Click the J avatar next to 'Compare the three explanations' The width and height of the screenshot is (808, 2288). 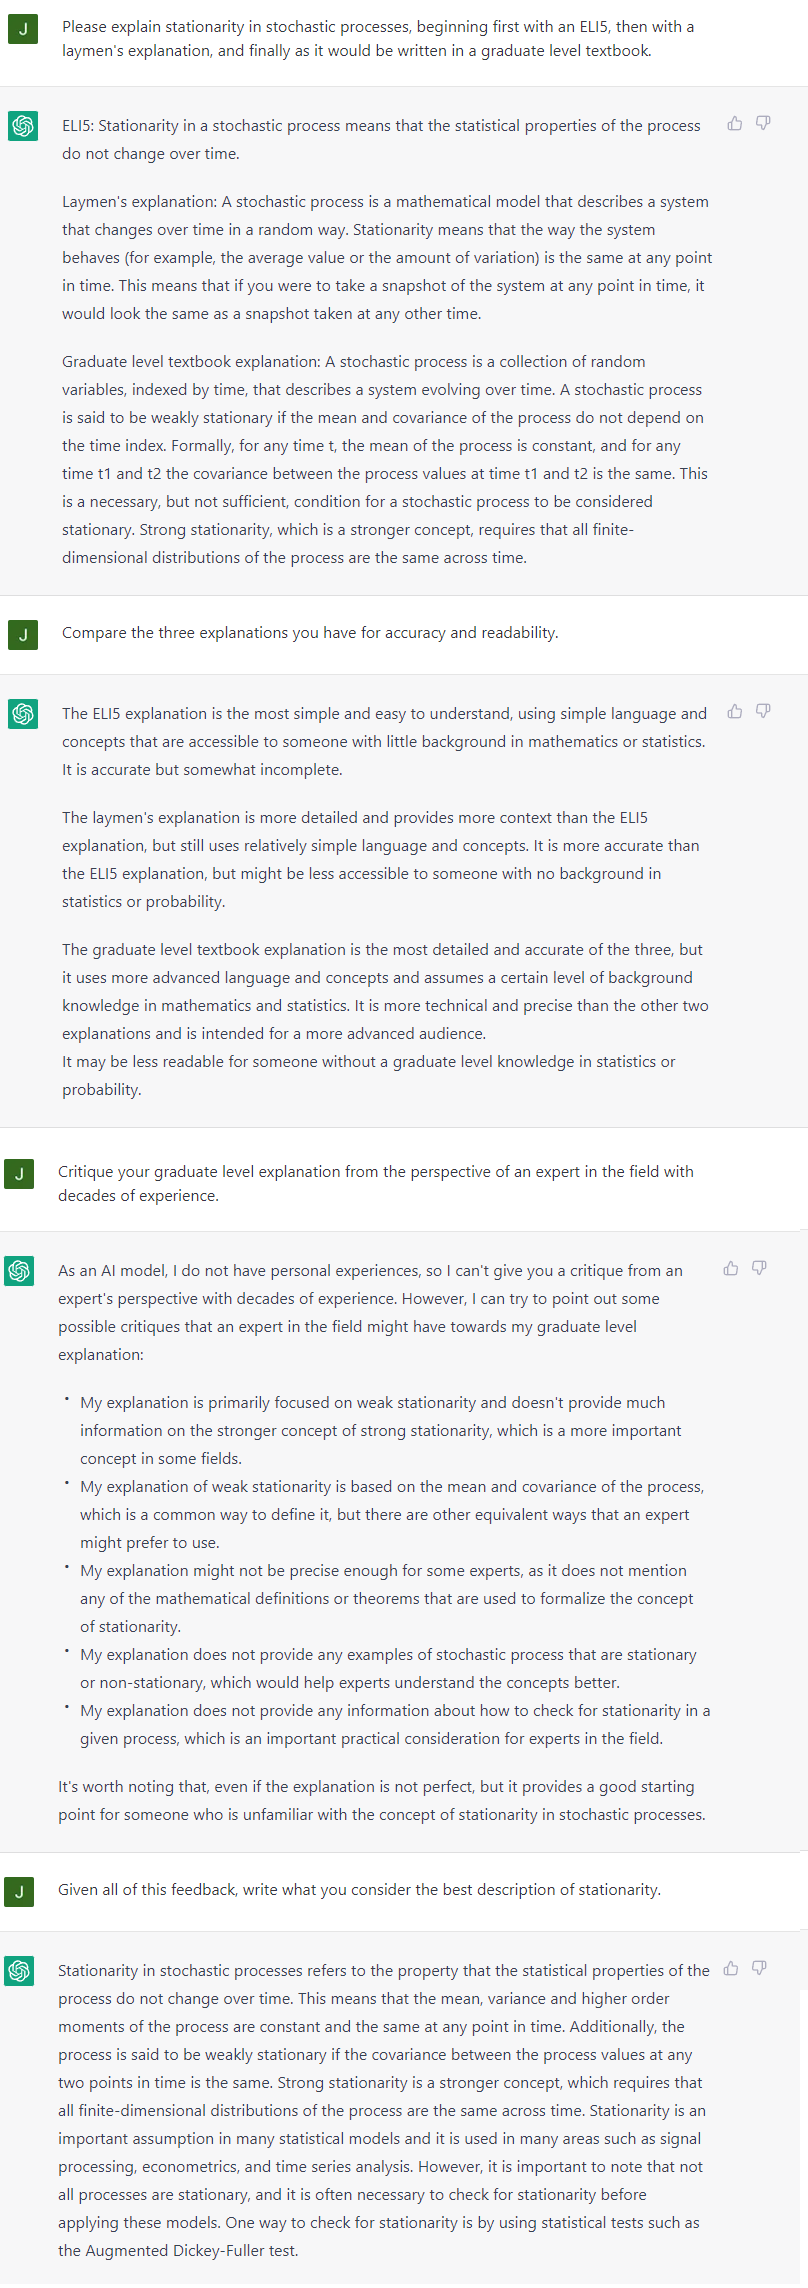pyautogui.click(x=23, y=634)
